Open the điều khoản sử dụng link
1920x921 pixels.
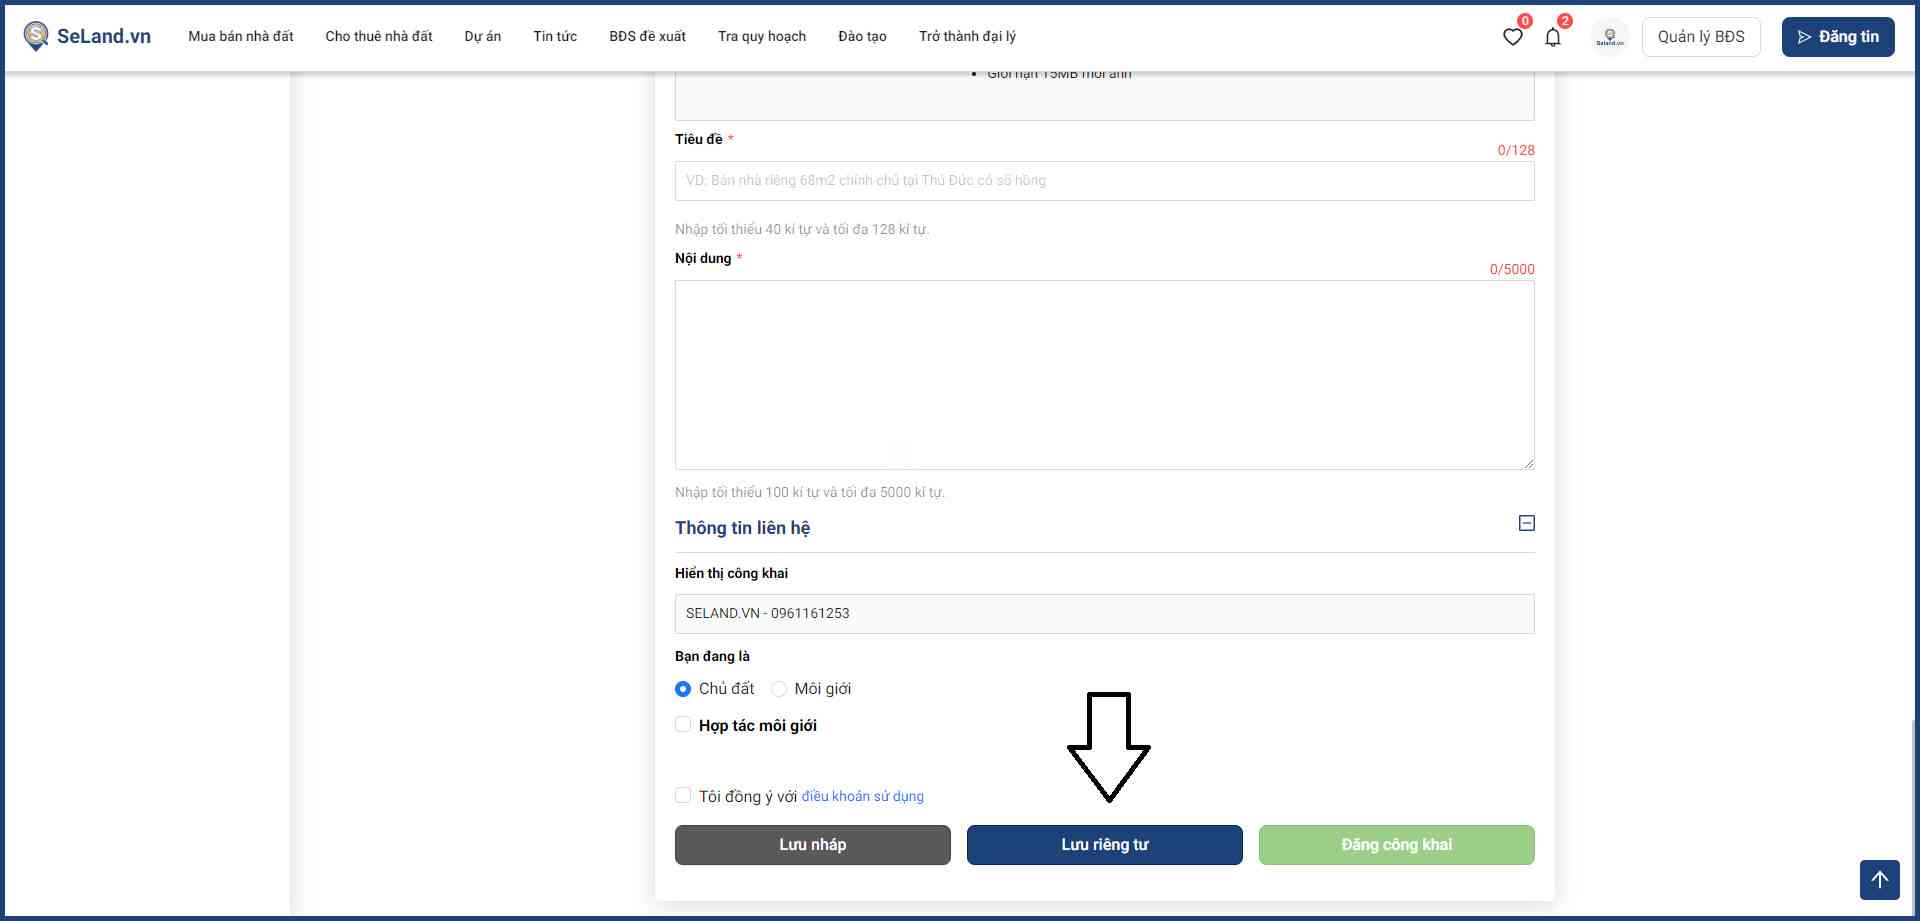point(862,797)
